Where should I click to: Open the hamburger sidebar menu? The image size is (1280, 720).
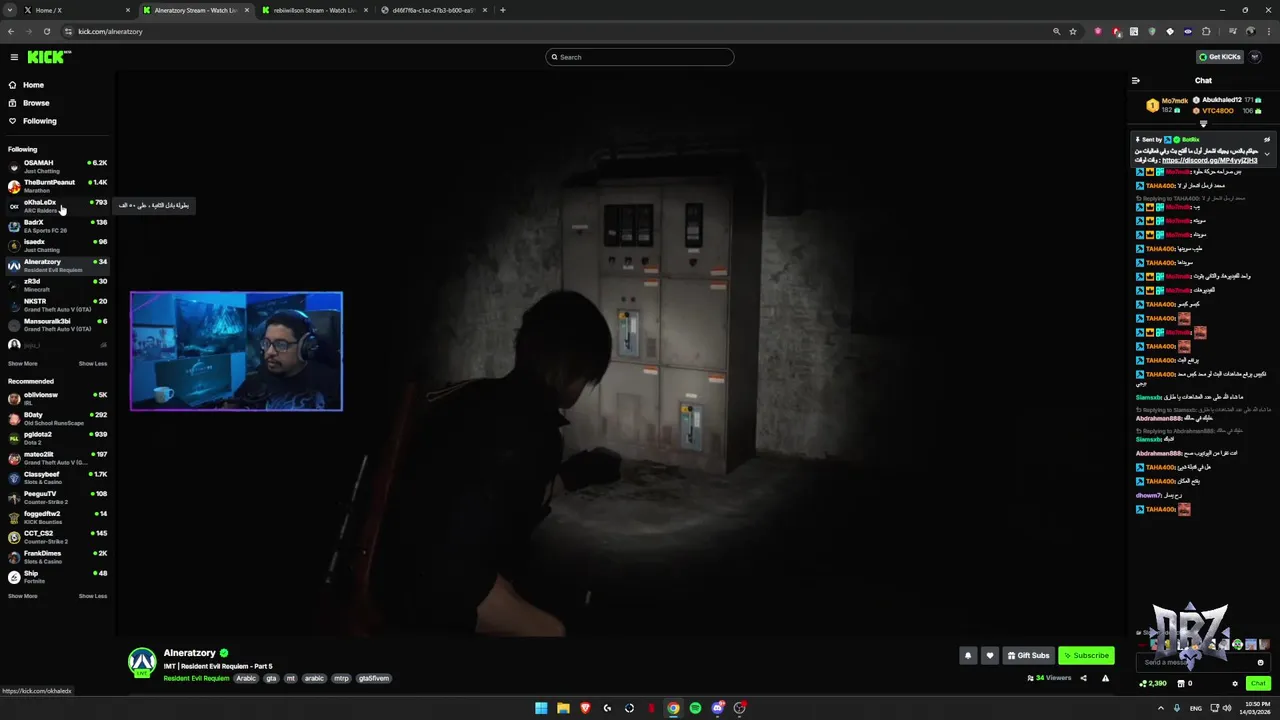(14, 57)
